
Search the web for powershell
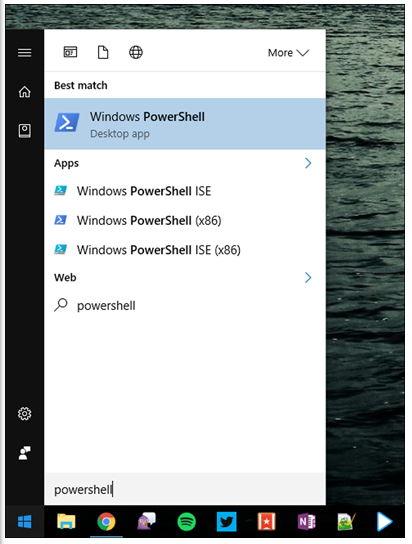185,306
